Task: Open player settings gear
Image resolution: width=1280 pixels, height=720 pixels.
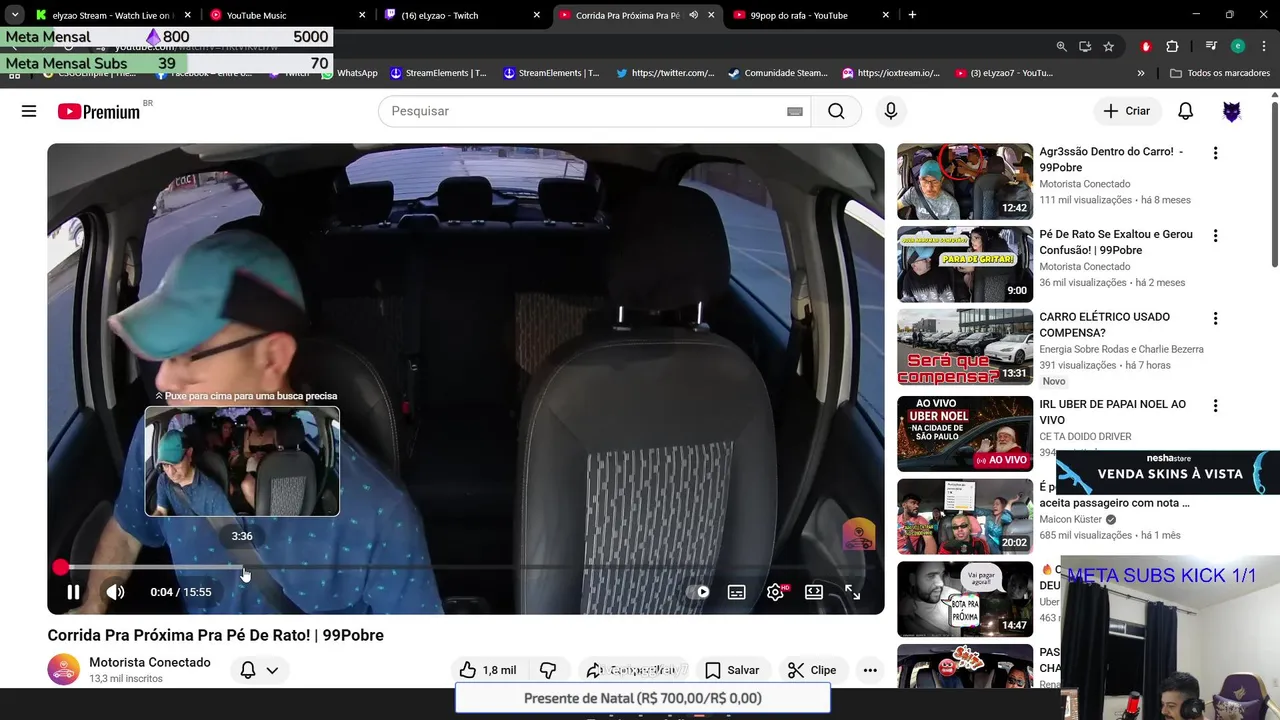Action: (776, 592)
